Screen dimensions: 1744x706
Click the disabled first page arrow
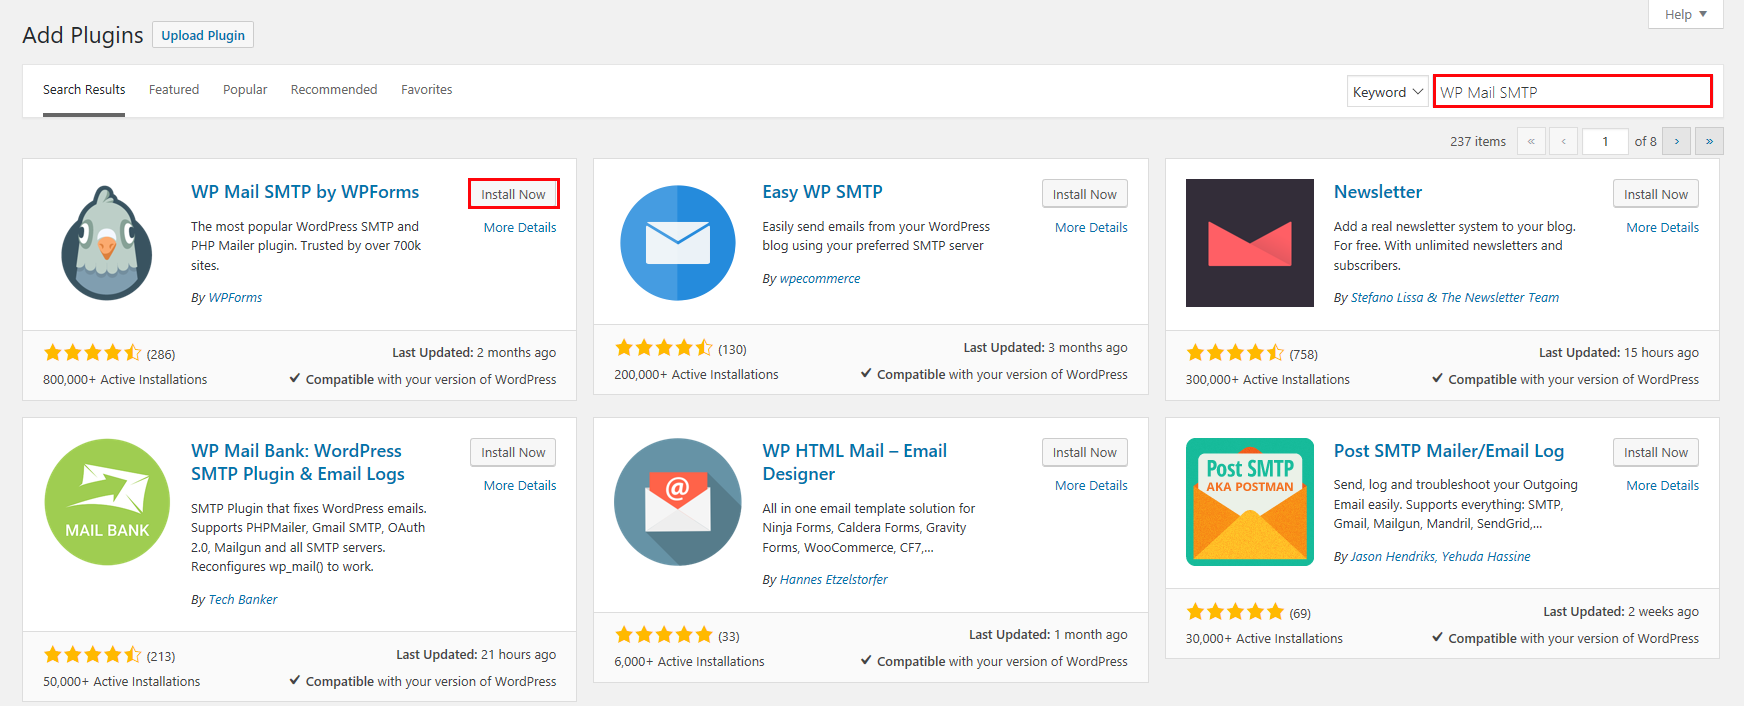click(x=1531, y=141)
